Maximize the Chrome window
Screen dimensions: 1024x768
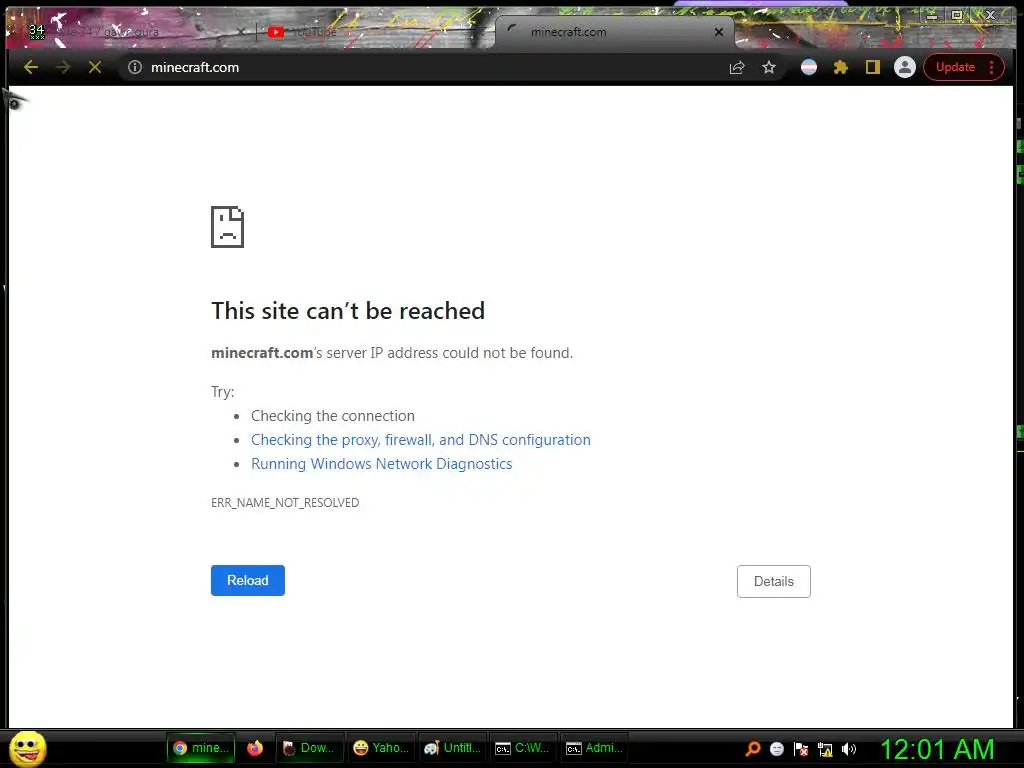pos(957,15)
